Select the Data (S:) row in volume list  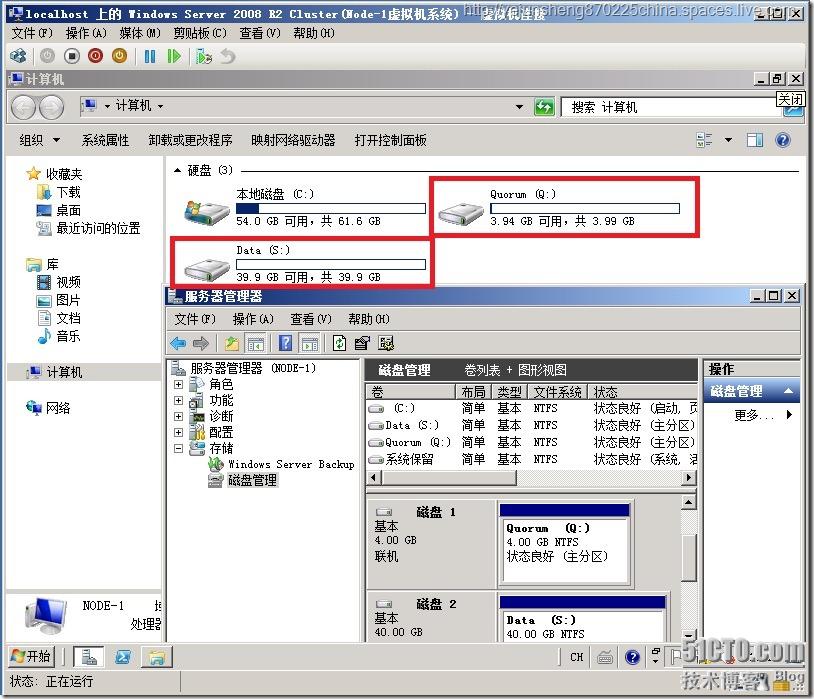pyautogui.click(x=532, y=425)
